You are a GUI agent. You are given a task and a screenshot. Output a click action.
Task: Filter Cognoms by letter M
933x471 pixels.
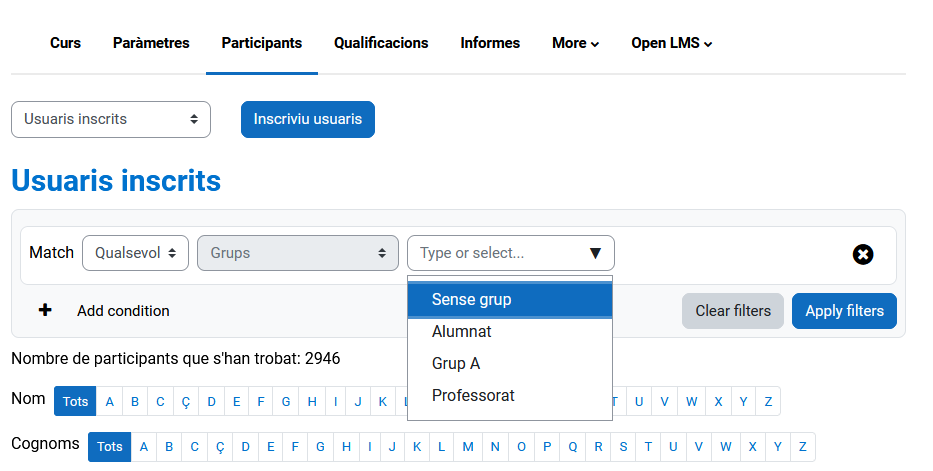468,447
